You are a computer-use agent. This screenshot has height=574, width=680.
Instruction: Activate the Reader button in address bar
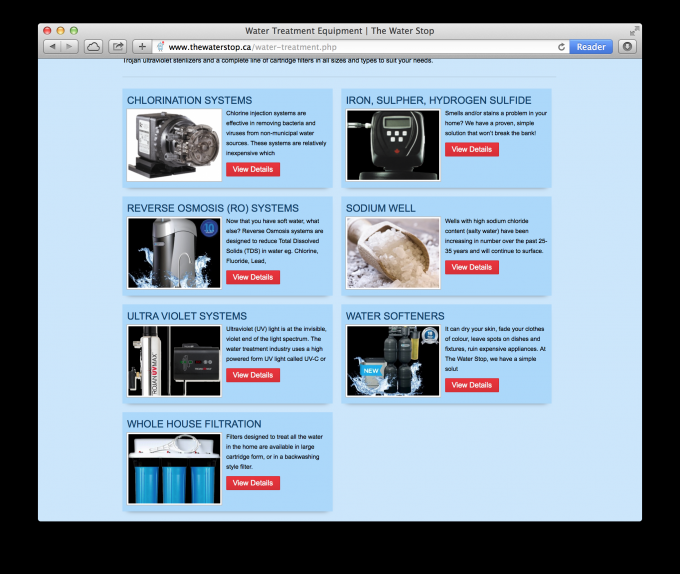(591, 47)
